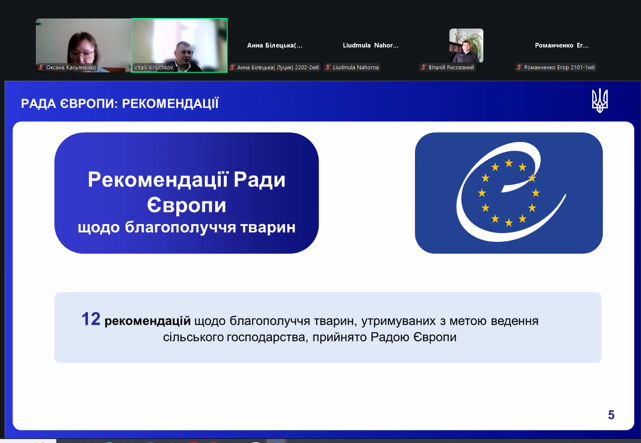This screenshot has width=641, height=443.
Task: Click the Романченко Егор 2101-1мб name label
Action: (559, 67)
